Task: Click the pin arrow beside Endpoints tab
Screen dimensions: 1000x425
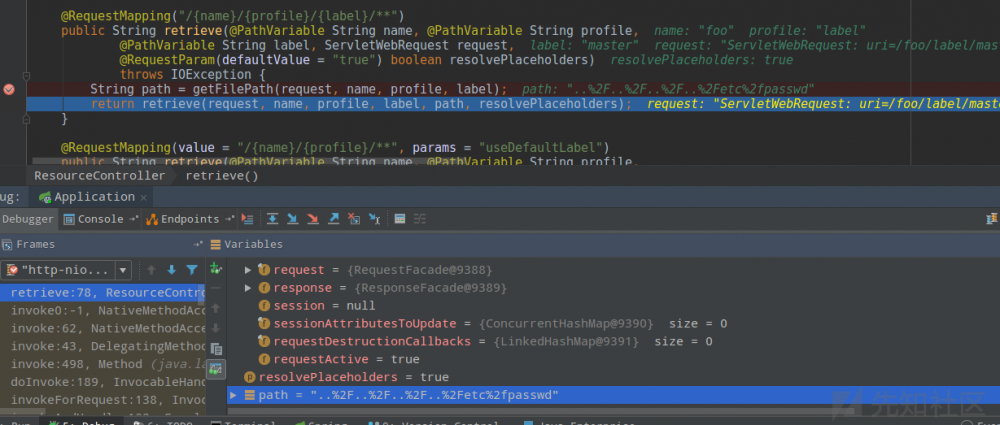Action: (x=230, y=219)
